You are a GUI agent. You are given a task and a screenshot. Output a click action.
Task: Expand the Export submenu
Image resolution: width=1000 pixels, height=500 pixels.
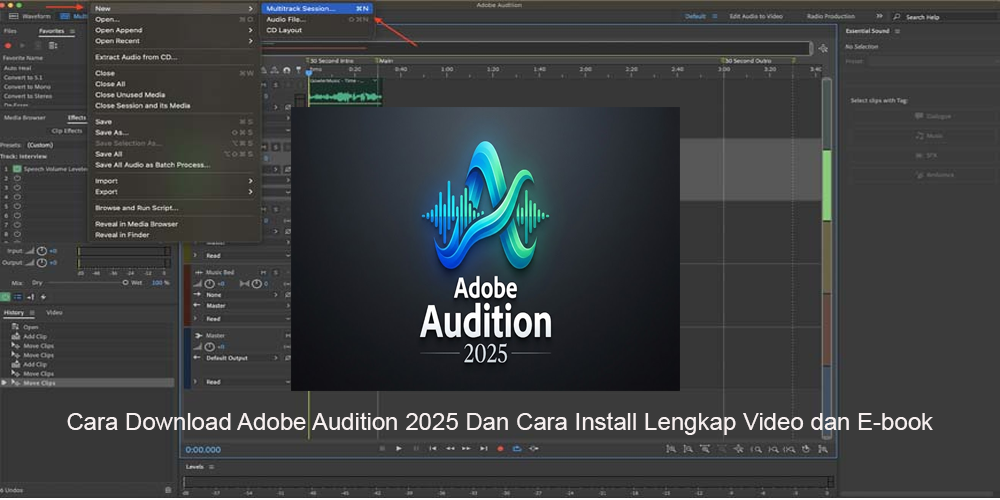174,192
